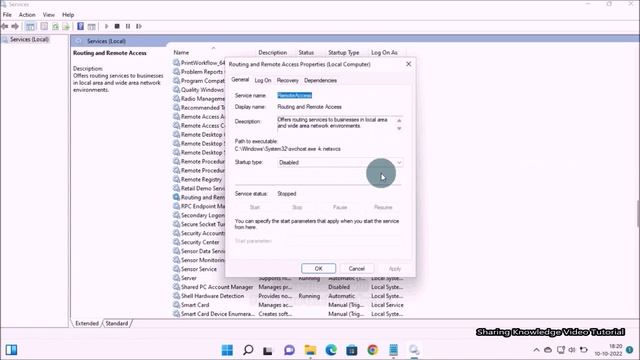Open Windows Start button on taskbar
Viewport: 640px width, 360px height.
227,350
